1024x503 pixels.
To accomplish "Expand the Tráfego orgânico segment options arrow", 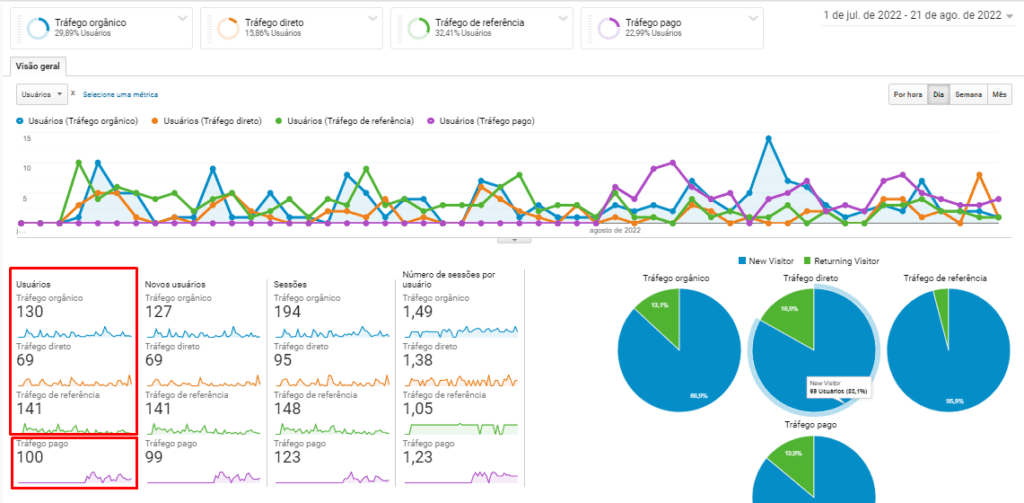I will tap(181, 18).
